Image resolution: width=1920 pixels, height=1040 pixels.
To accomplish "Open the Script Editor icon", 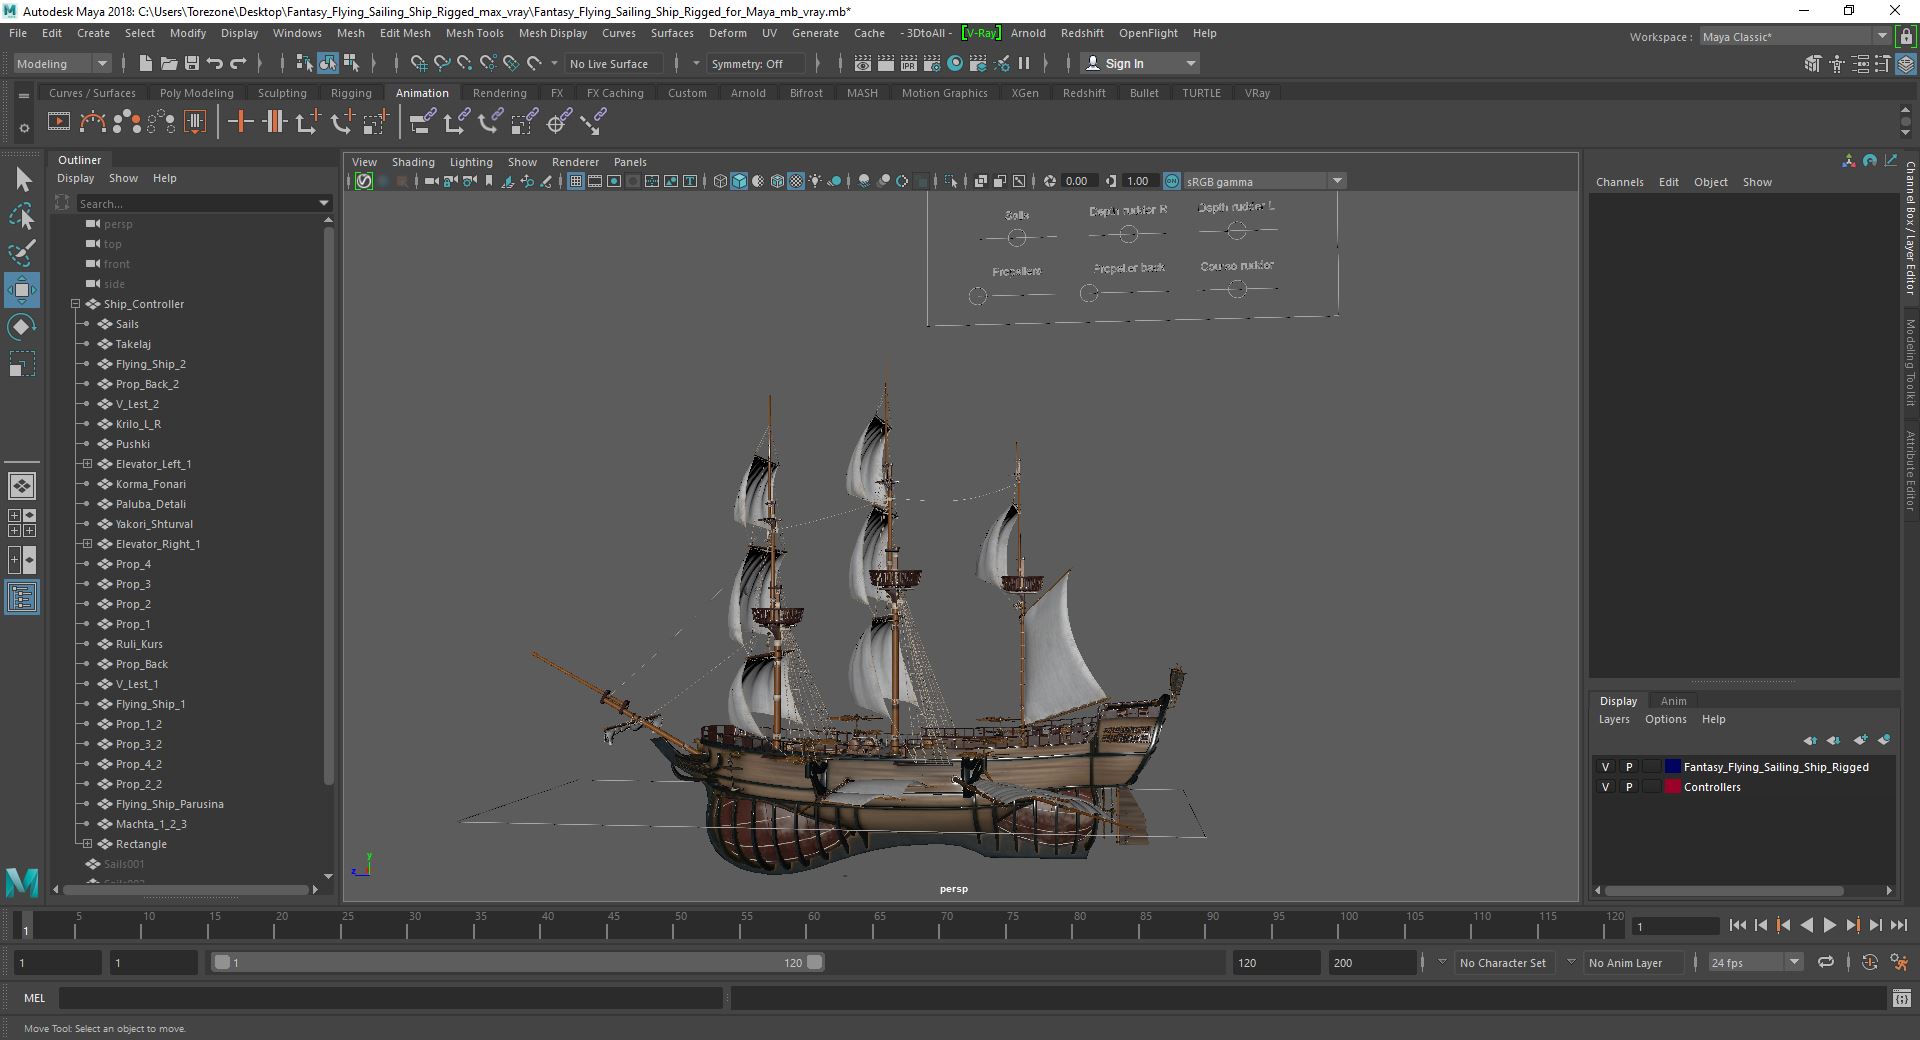I will tap(1902, 998).
